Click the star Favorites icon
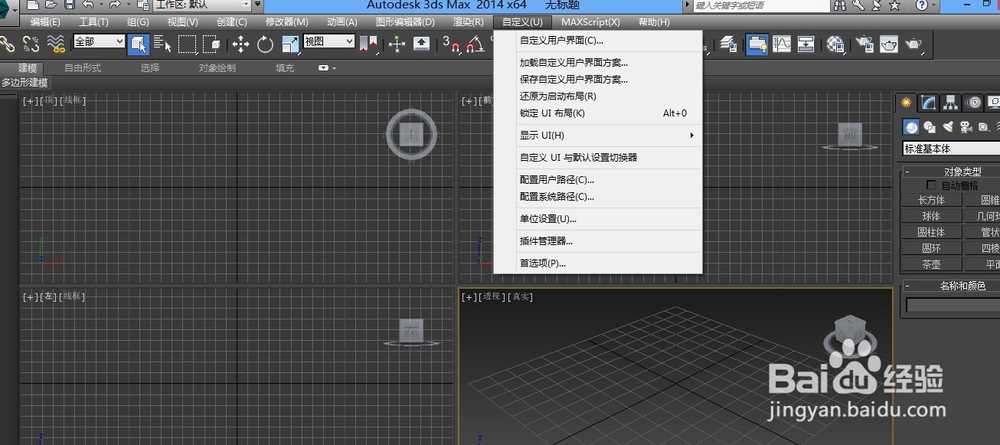1000x445 pixels. 895,5
